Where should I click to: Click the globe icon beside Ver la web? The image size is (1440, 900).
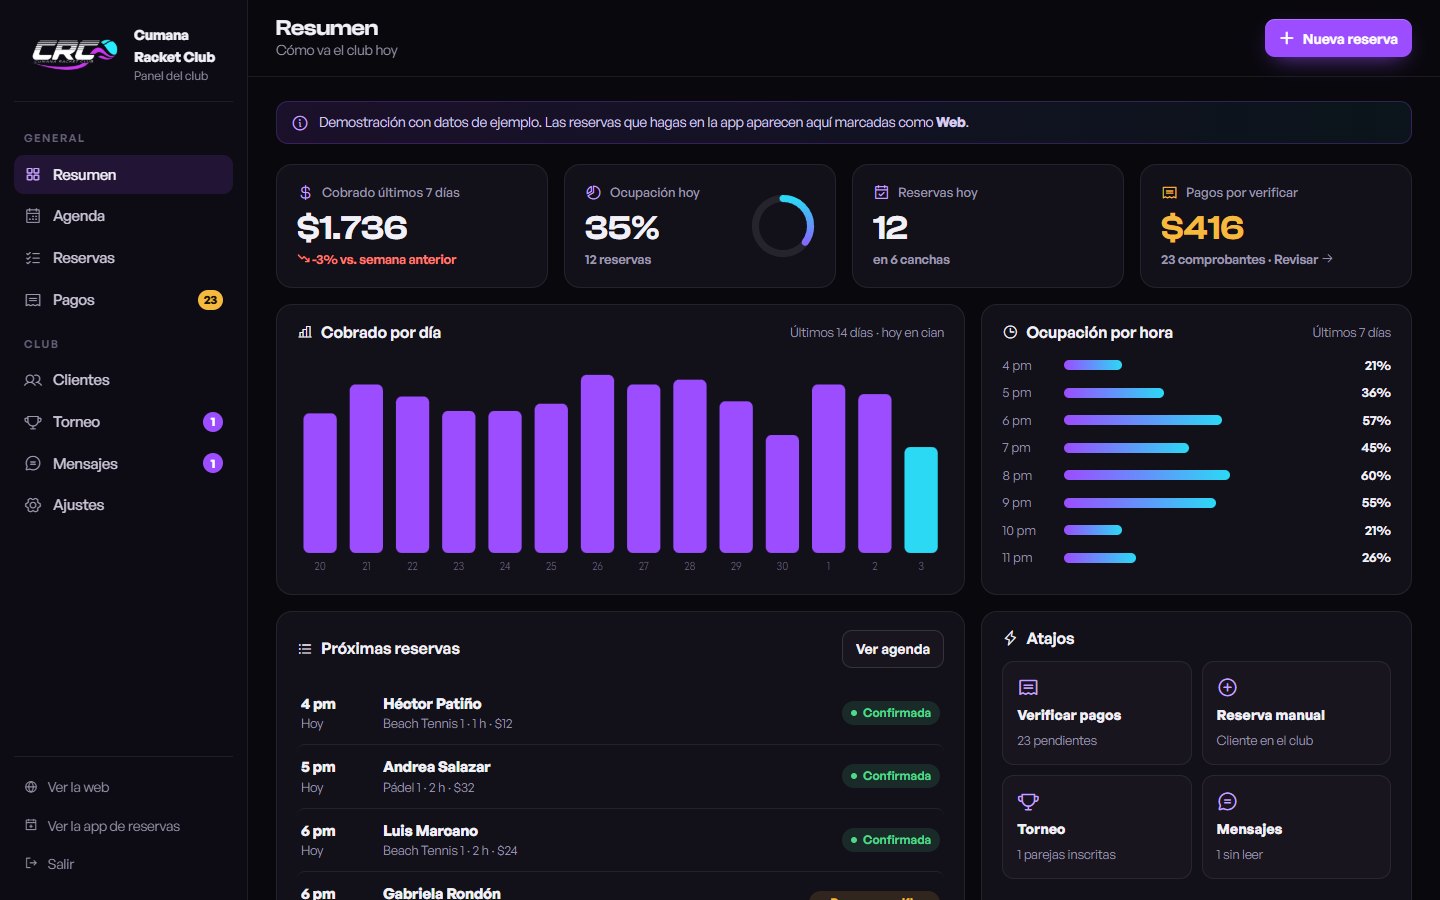tap(31, 787)
